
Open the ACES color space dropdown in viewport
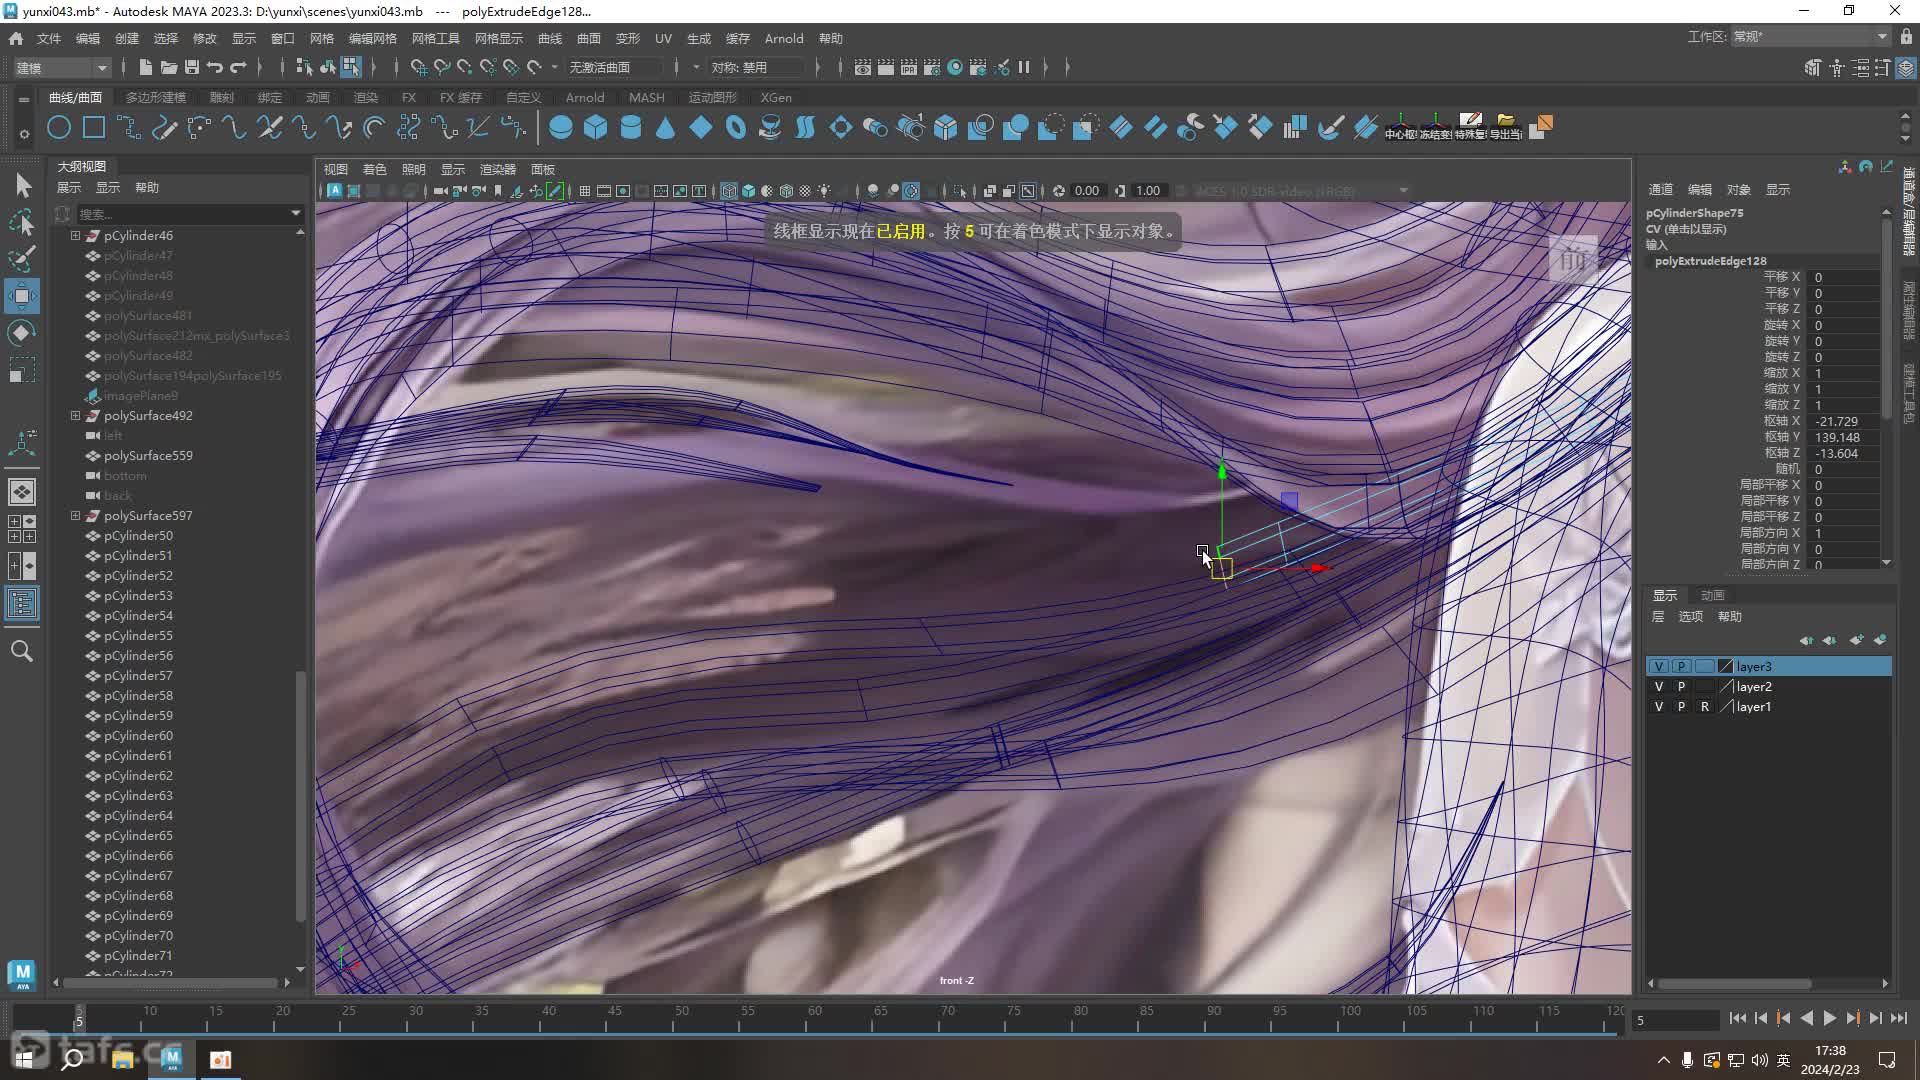pyautogui.click(x=1302, y=191)
